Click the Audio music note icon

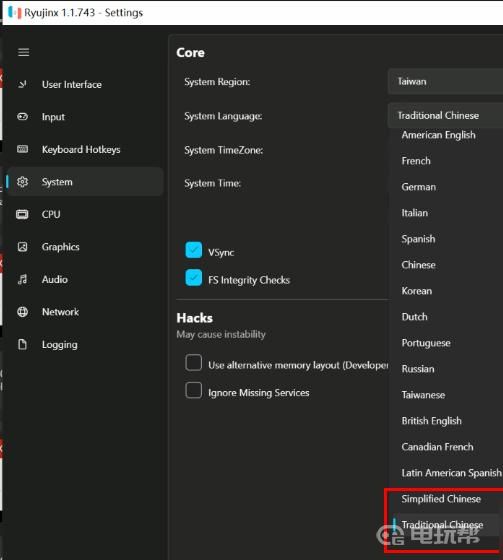tap(23, 279)
